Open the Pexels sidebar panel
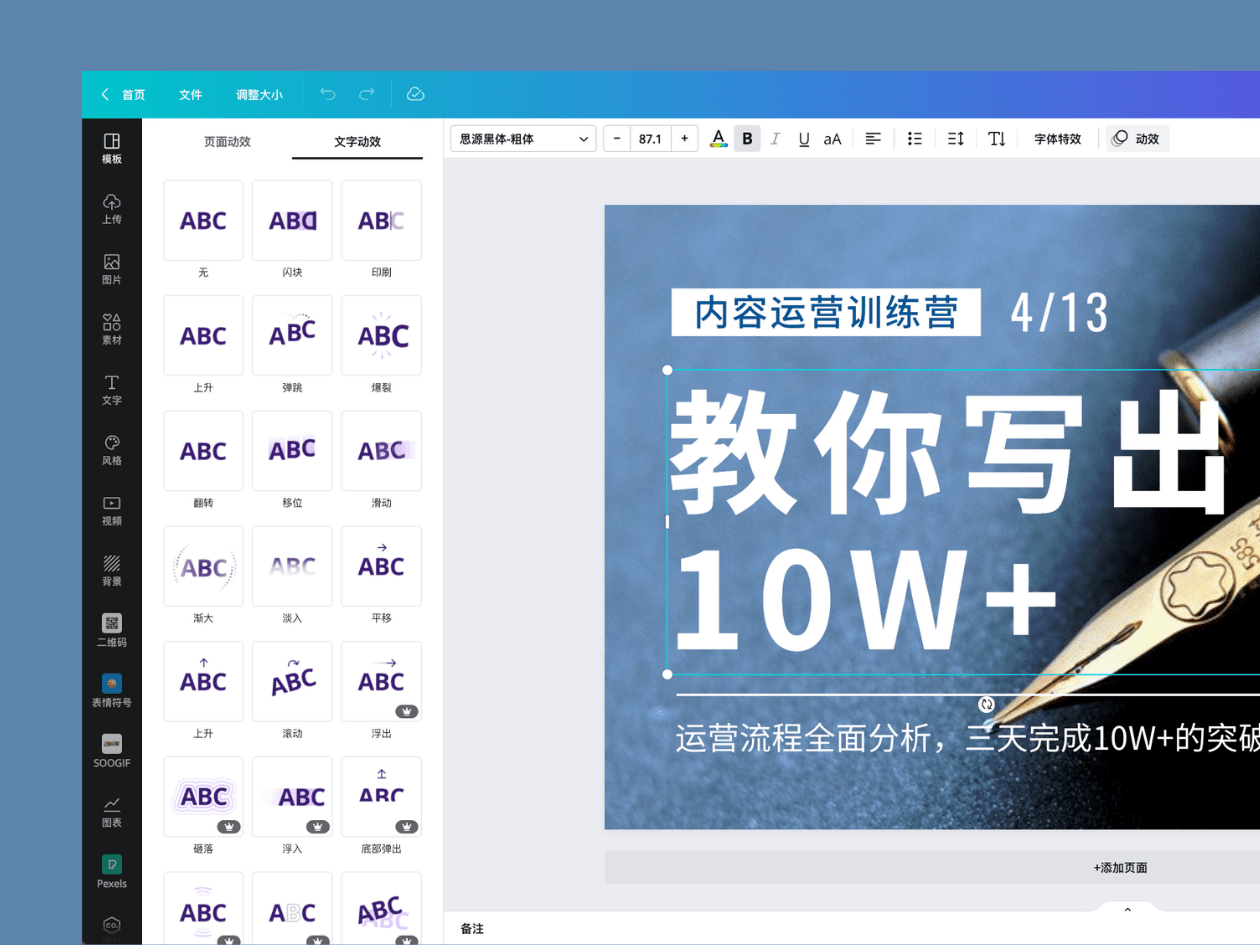1260x945 pixels. click(x=112, y=873)
